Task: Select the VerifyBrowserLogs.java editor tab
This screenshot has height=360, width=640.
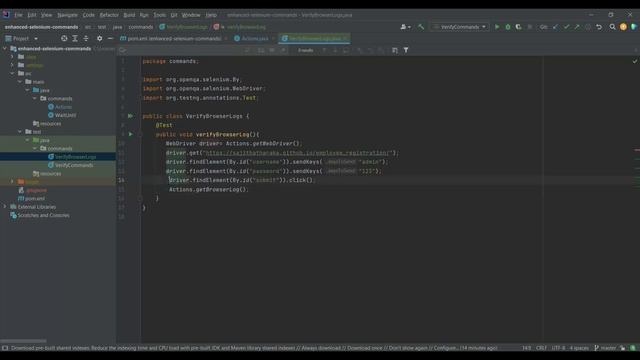Action: (314, 38)
